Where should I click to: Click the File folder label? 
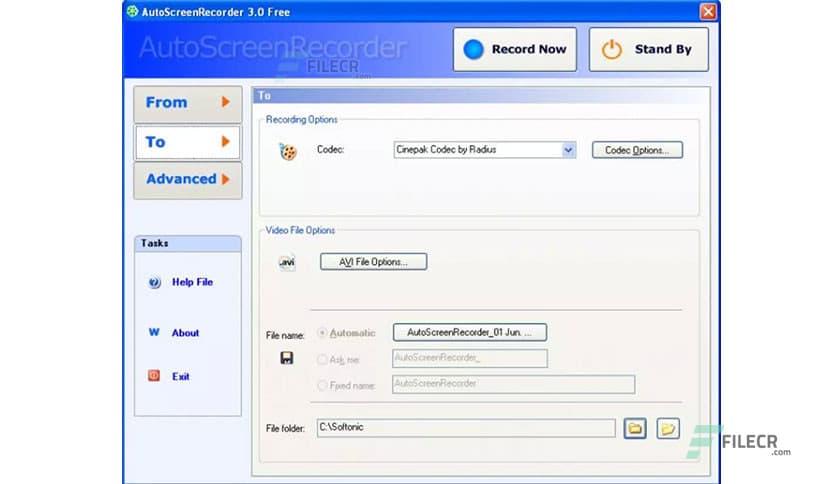pos(285,429)
